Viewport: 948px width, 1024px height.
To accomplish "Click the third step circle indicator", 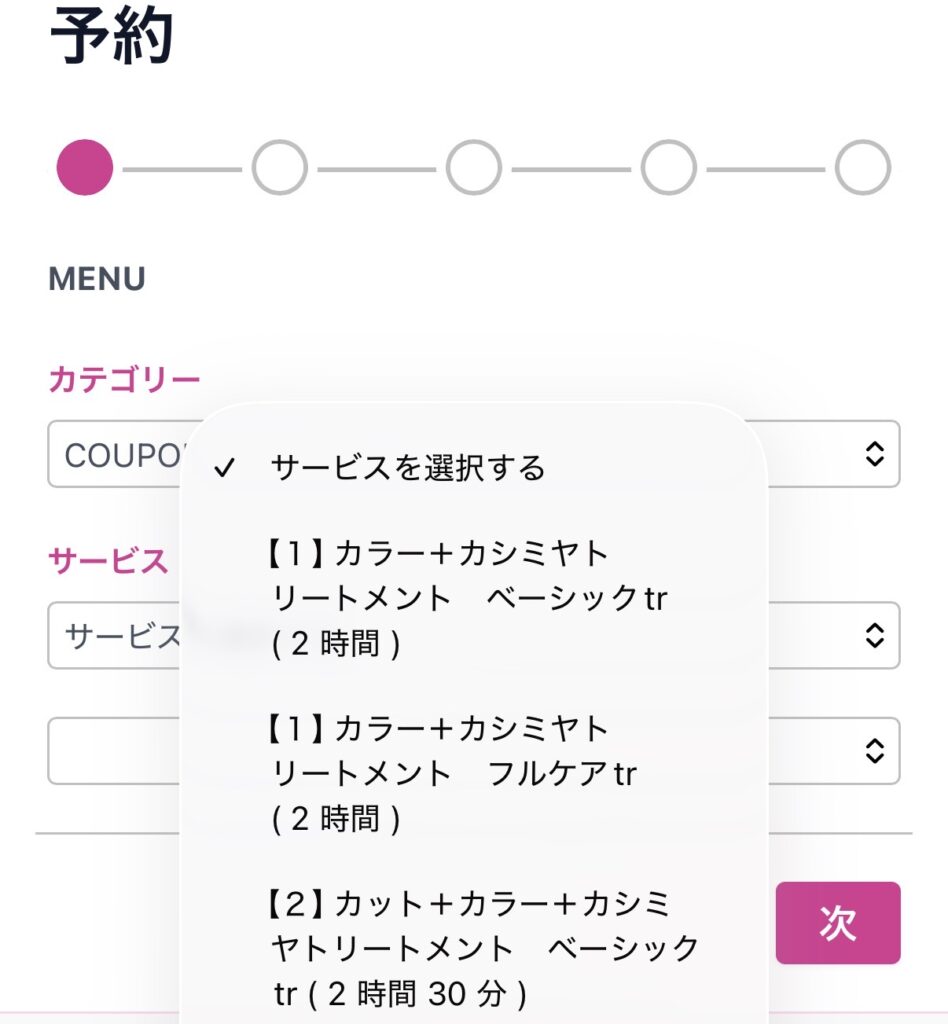I will [x=474, y=167].
